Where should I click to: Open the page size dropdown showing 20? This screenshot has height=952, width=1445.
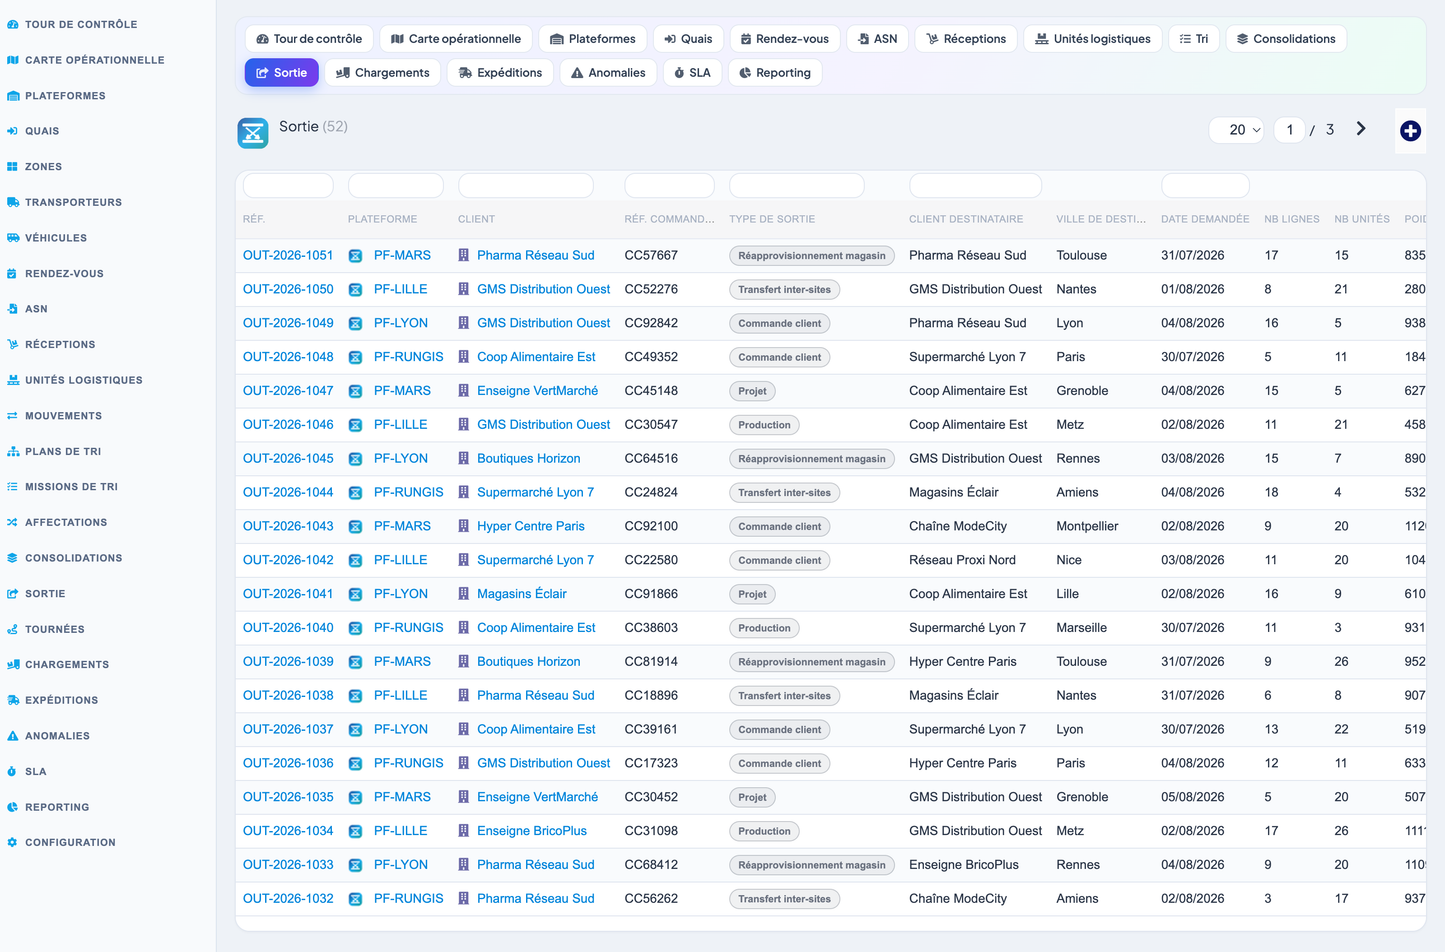tap(1237, 130)
